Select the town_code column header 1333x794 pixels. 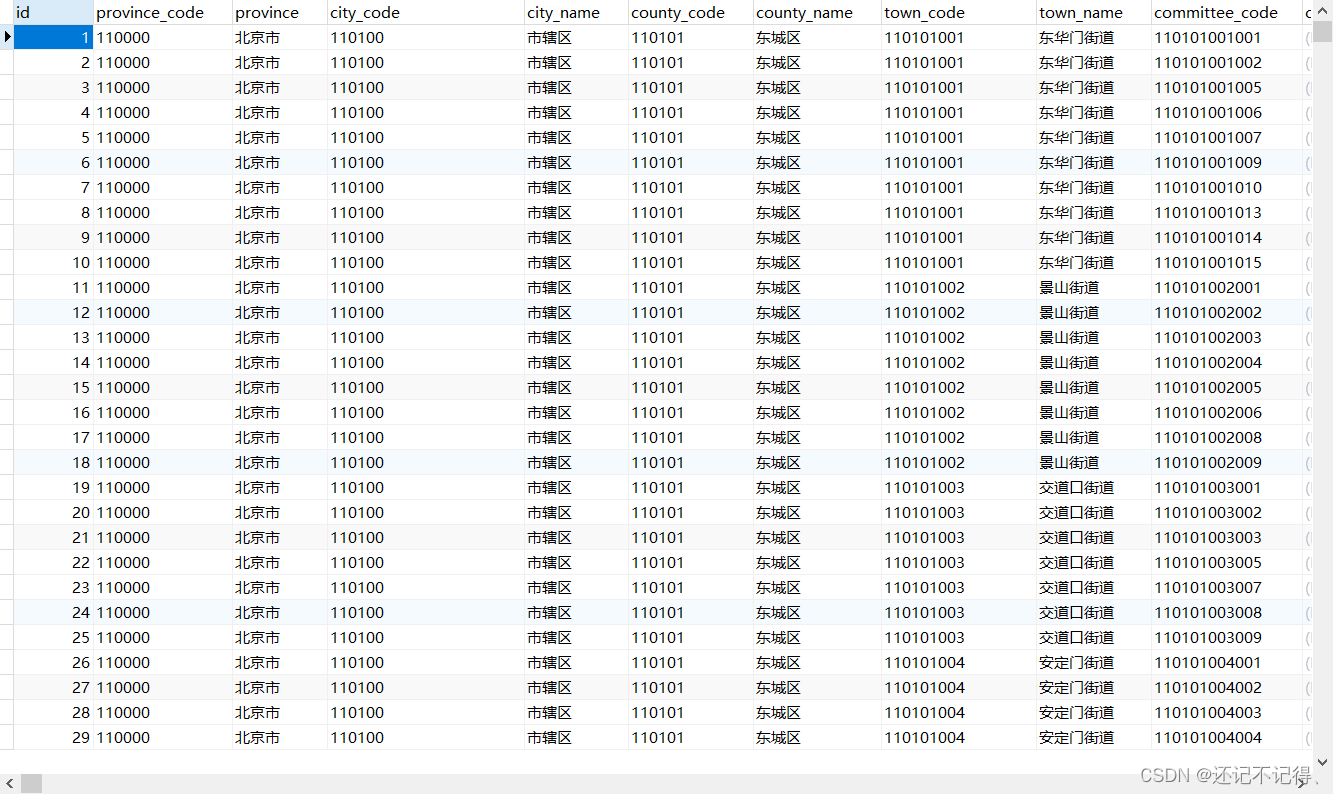tap(958, 12)
